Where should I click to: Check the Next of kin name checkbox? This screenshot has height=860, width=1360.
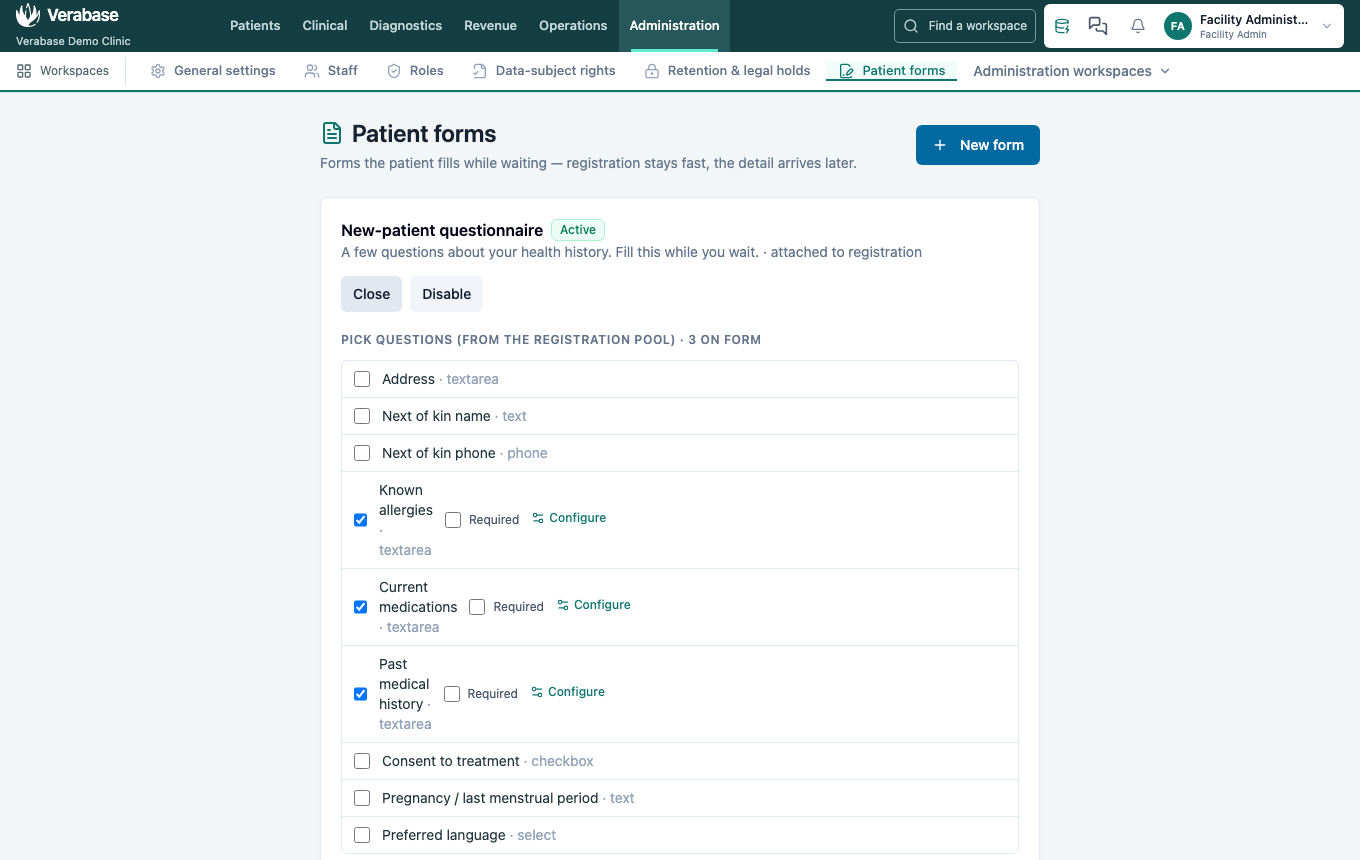pos(362,416)
